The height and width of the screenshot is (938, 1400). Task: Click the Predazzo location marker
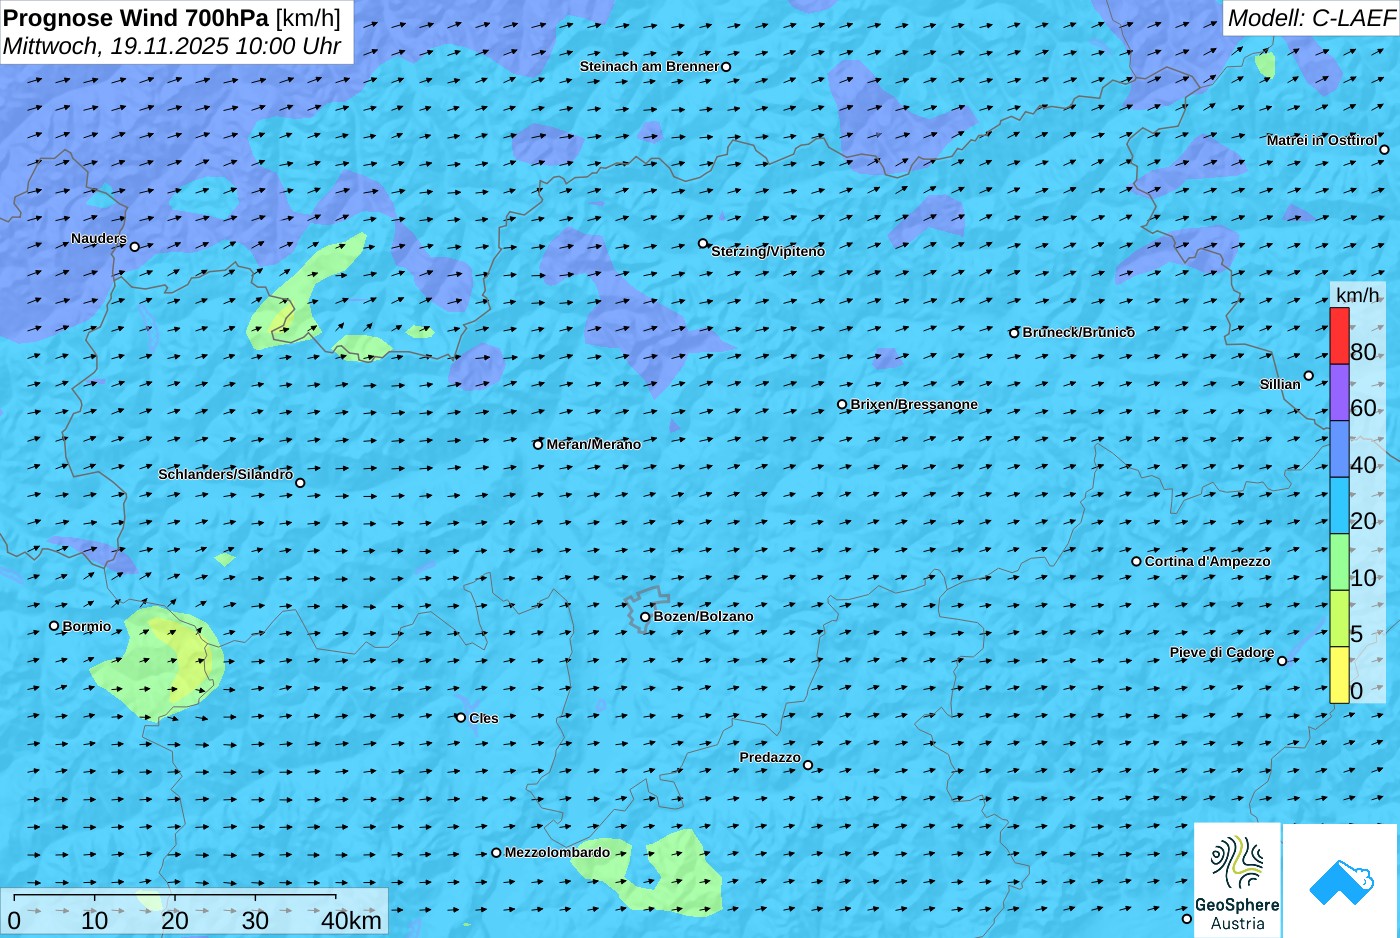click(808, 765)
